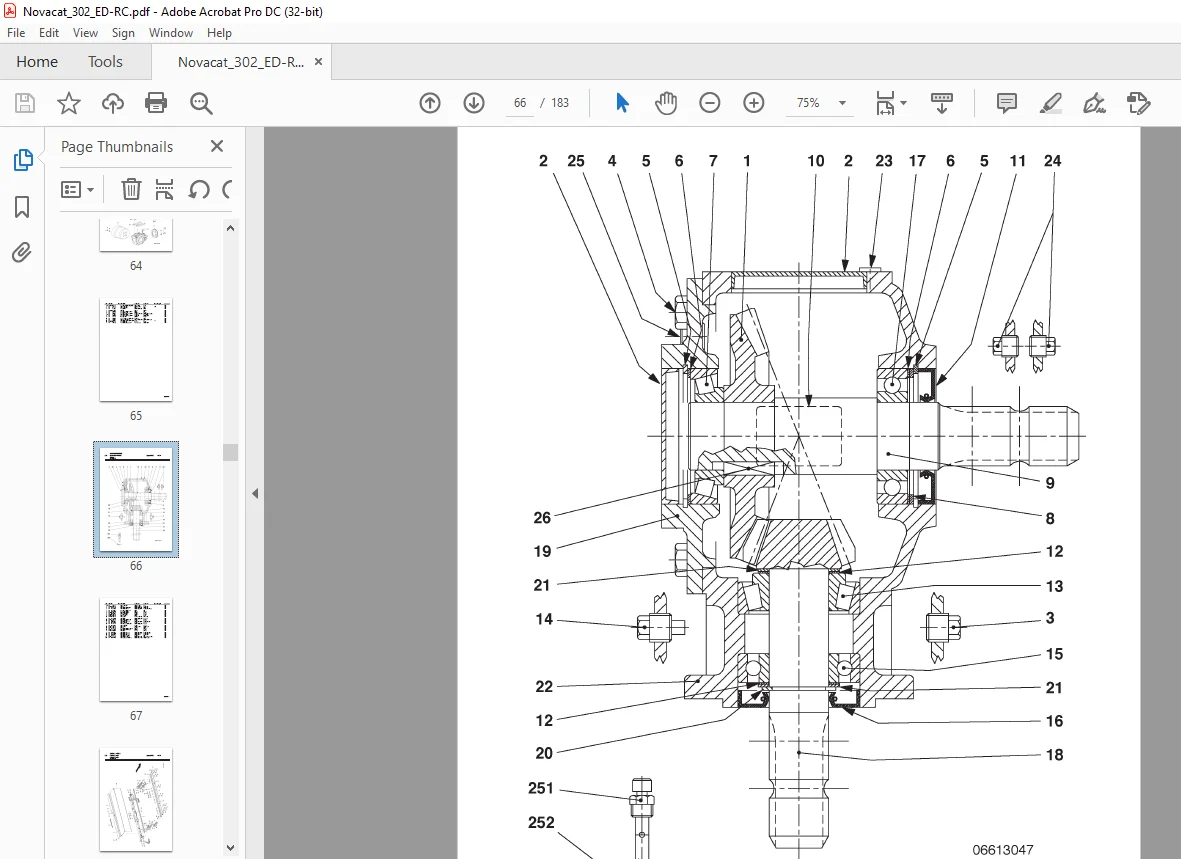Print the document with the printer icon

point(156,103)
